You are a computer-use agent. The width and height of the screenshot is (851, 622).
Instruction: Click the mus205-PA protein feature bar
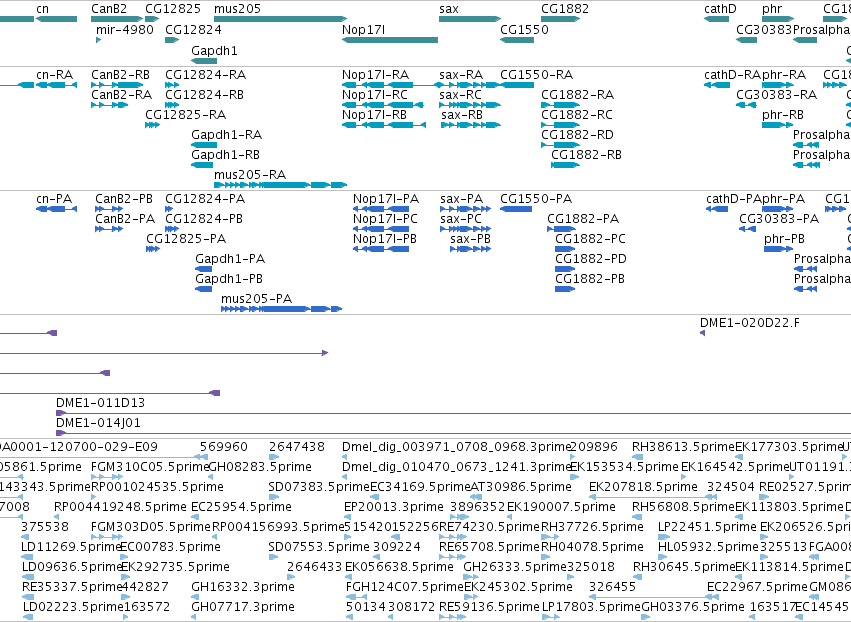click(282, 309)
